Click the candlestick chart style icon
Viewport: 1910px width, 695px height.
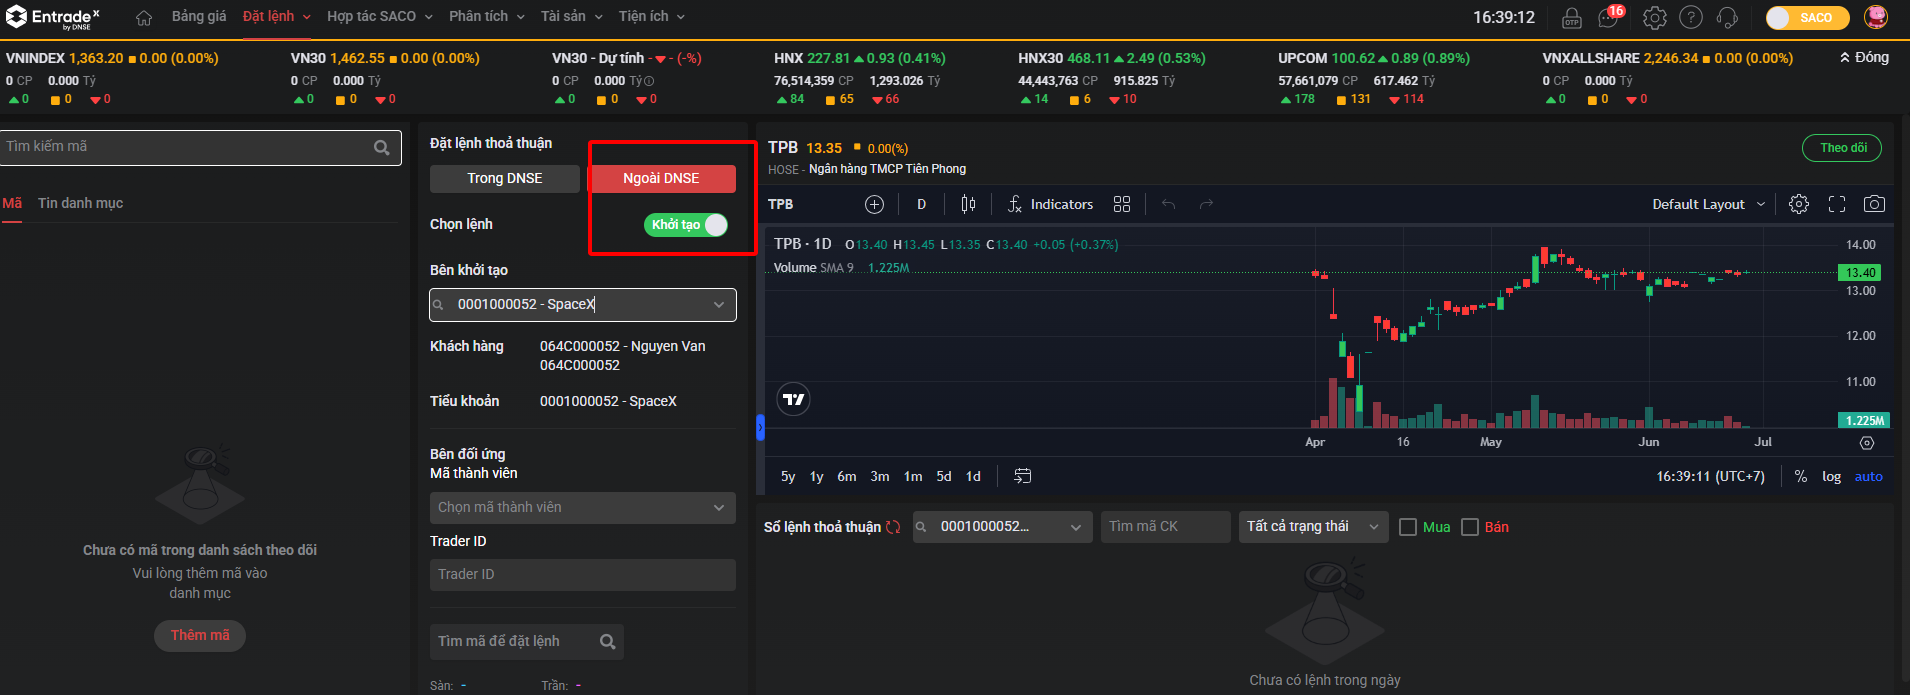[x=968, y=204]
